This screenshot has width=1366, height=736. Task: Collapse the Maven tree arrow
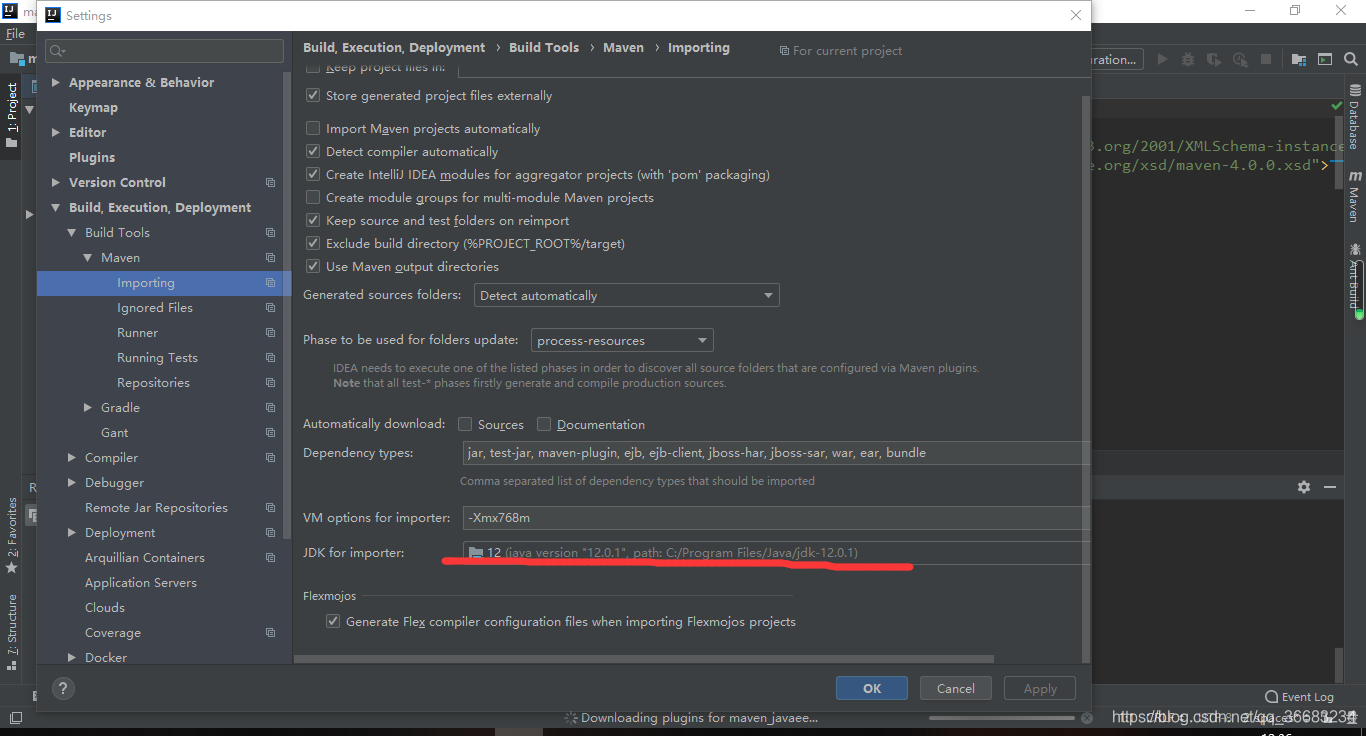click(x=88, y=258)
